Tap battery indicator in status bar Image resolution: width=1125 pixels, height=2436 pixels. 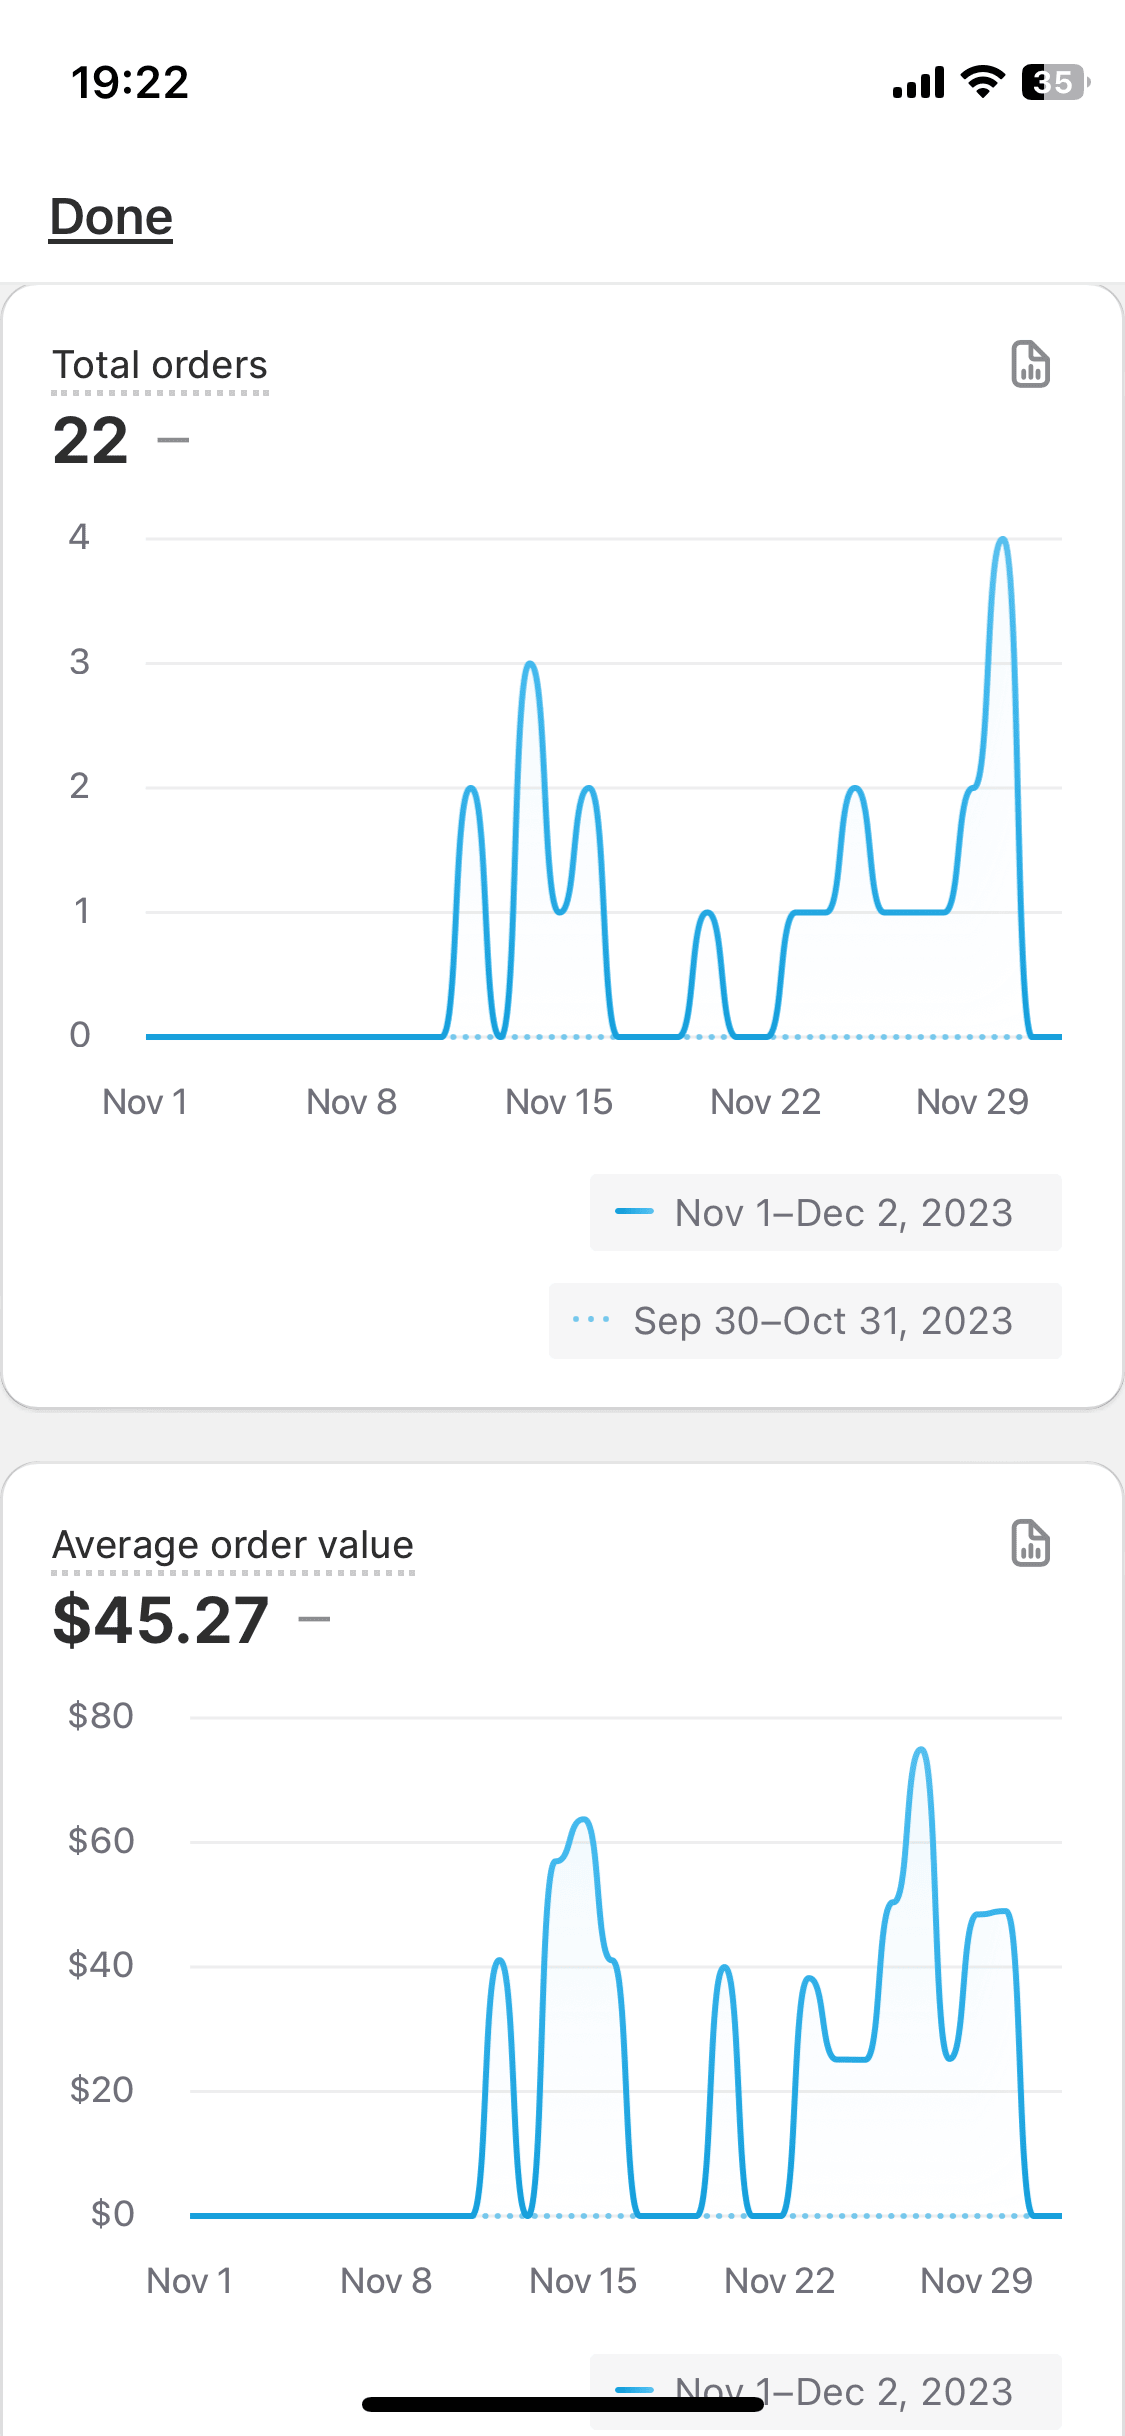1055,82
